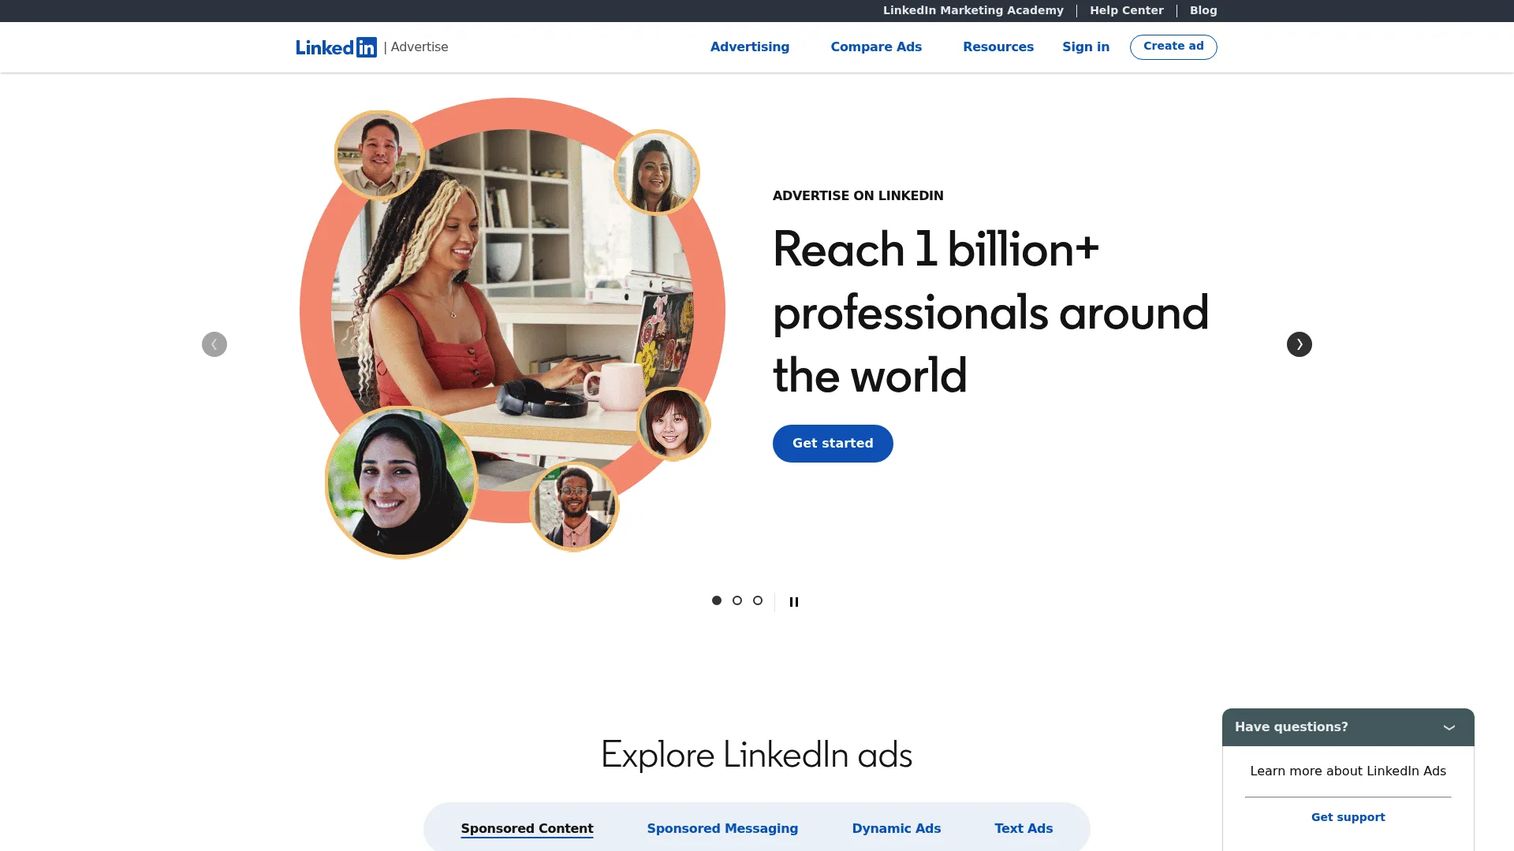Click the woman in hijab portrait
This screenshot has height=851, width=1514.
[401, 482]
